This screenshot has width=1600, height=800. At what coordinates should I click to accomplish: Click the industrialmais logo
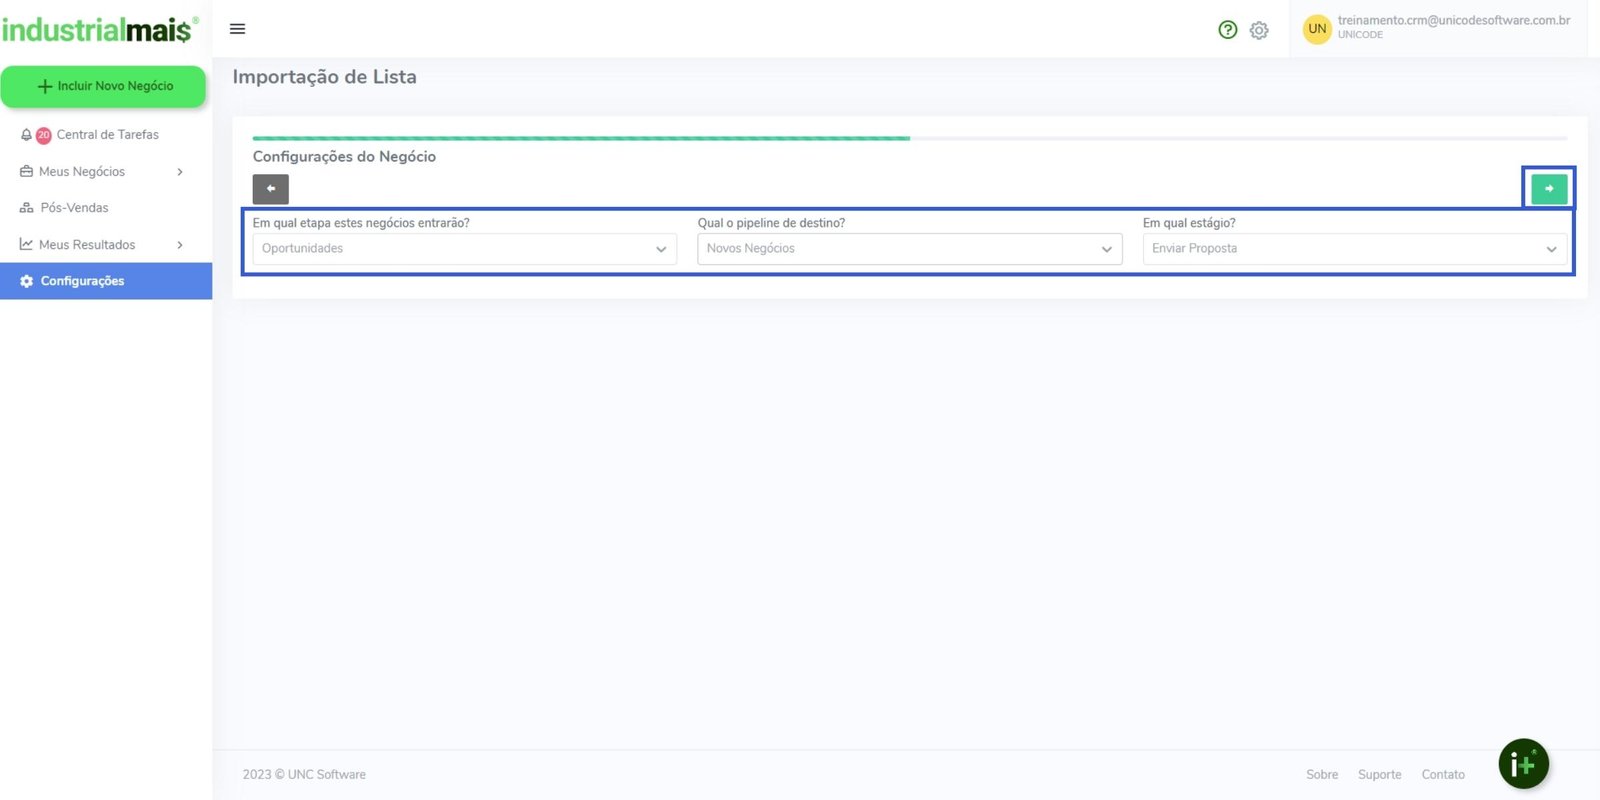[x=98, y=30]
